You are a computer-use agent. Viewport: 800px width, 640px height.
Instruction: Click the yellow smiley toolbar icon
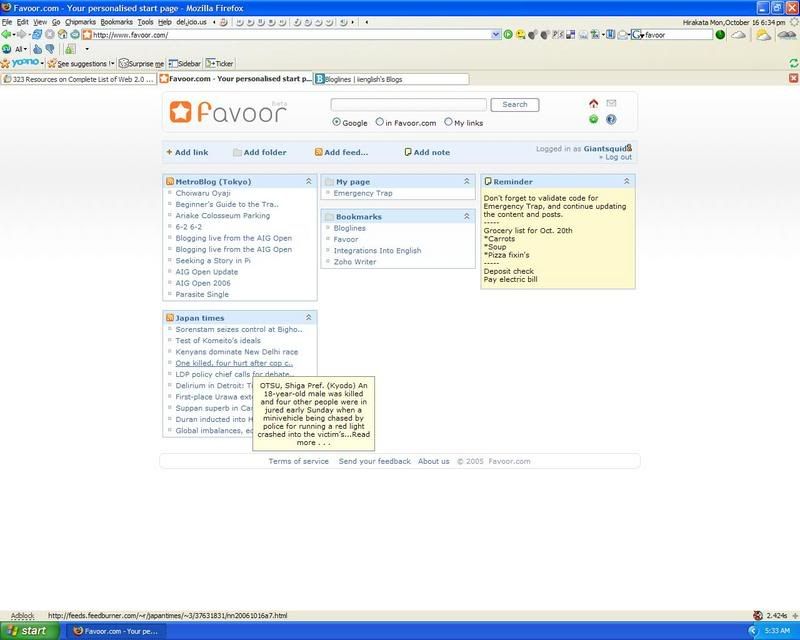[x=520, y=35]
